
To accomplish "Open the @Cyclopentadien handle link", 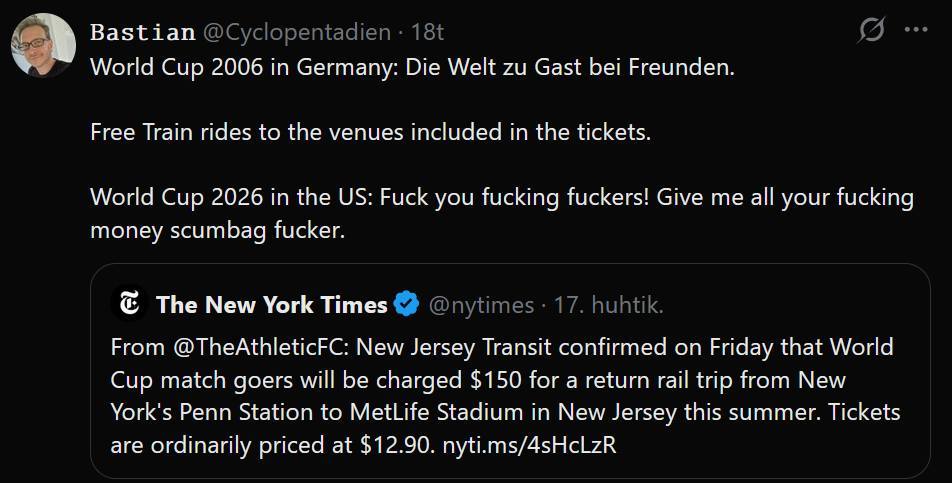I will point(297,32).
